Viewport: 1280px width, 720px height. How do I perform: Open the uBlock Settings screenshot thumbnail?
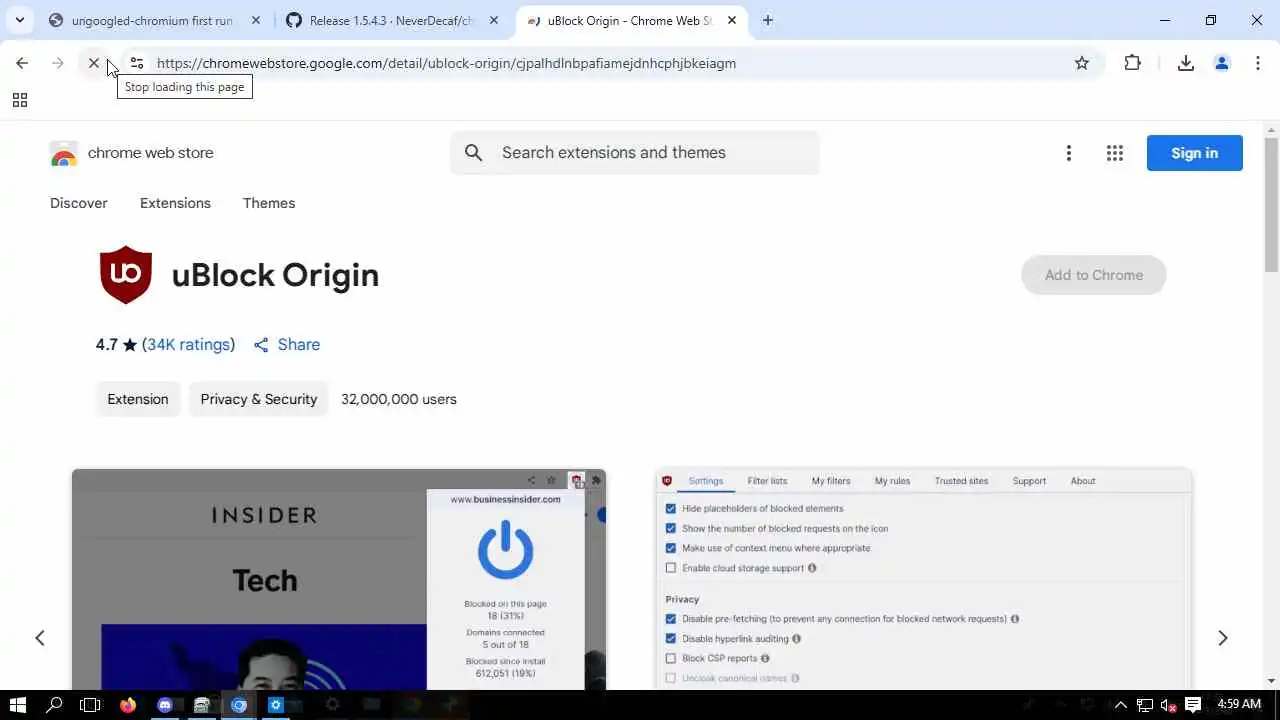click(923, 579)
